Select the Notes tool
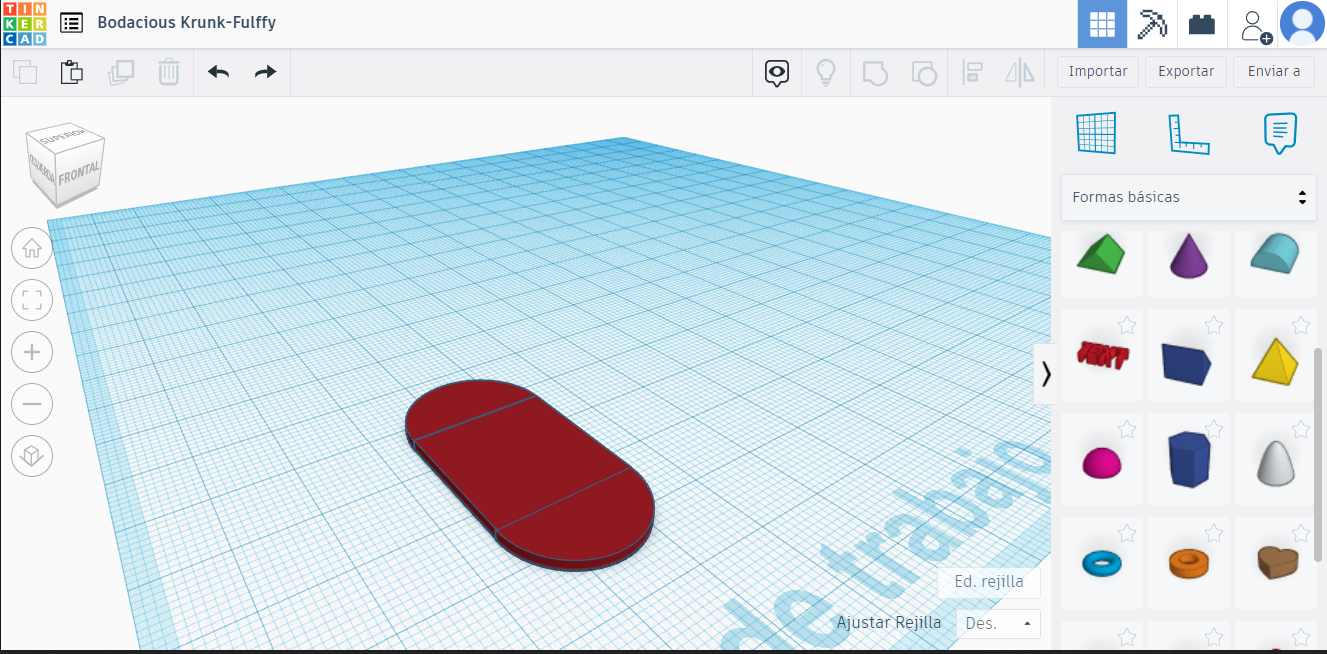 pos(1280,133)
